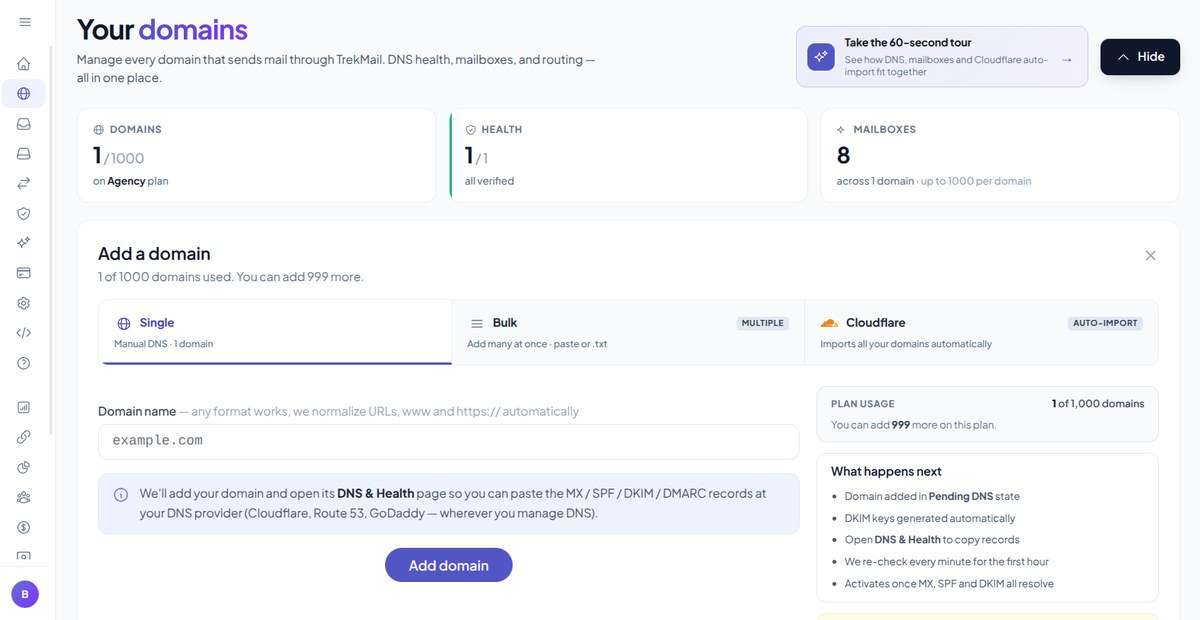Click the Cloudflare logo icon
This screenshot has width=1200, height=620.
[829, 323]
